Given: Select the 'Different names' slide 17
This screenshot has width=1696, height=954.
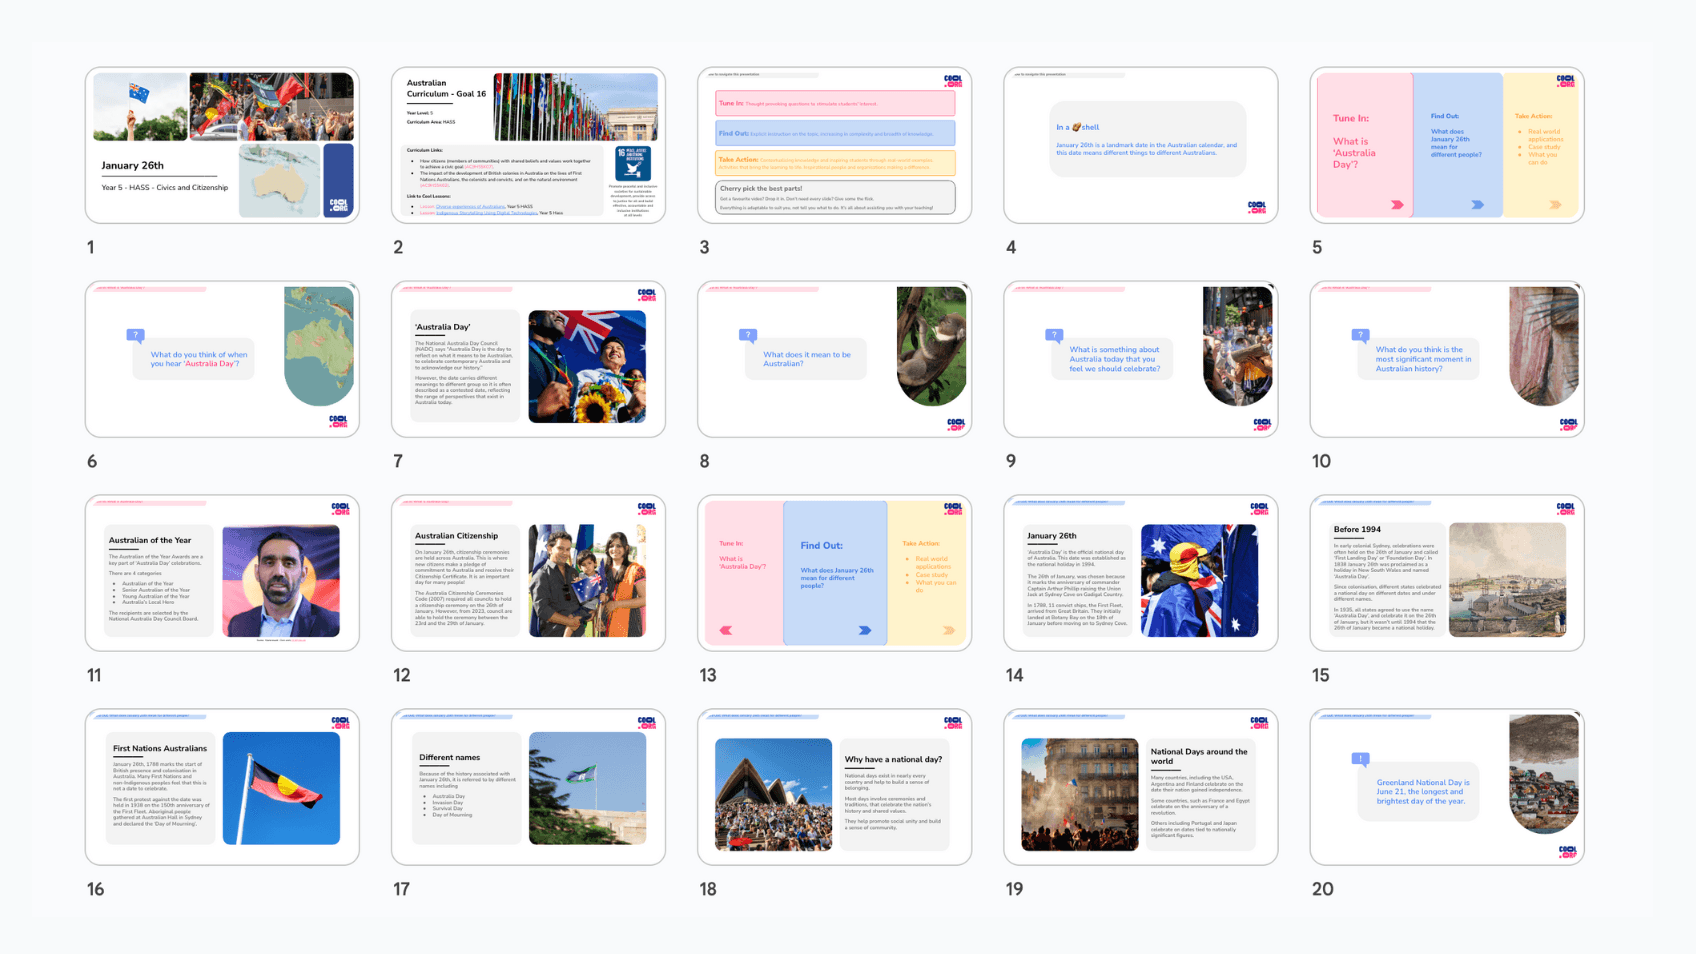Looking at the screenshot, I should (528, 787).
